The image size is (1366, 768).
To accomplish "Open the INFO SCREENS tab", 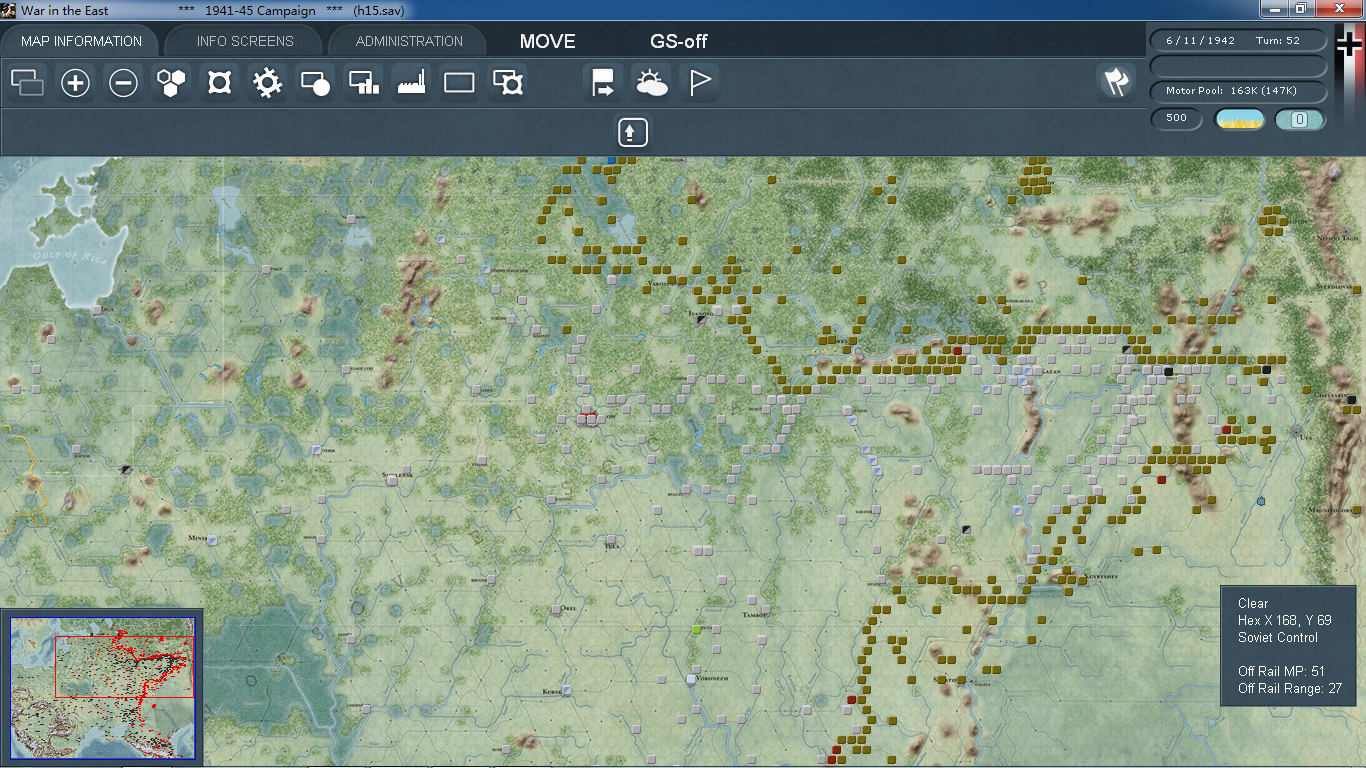I will [245, 41].
